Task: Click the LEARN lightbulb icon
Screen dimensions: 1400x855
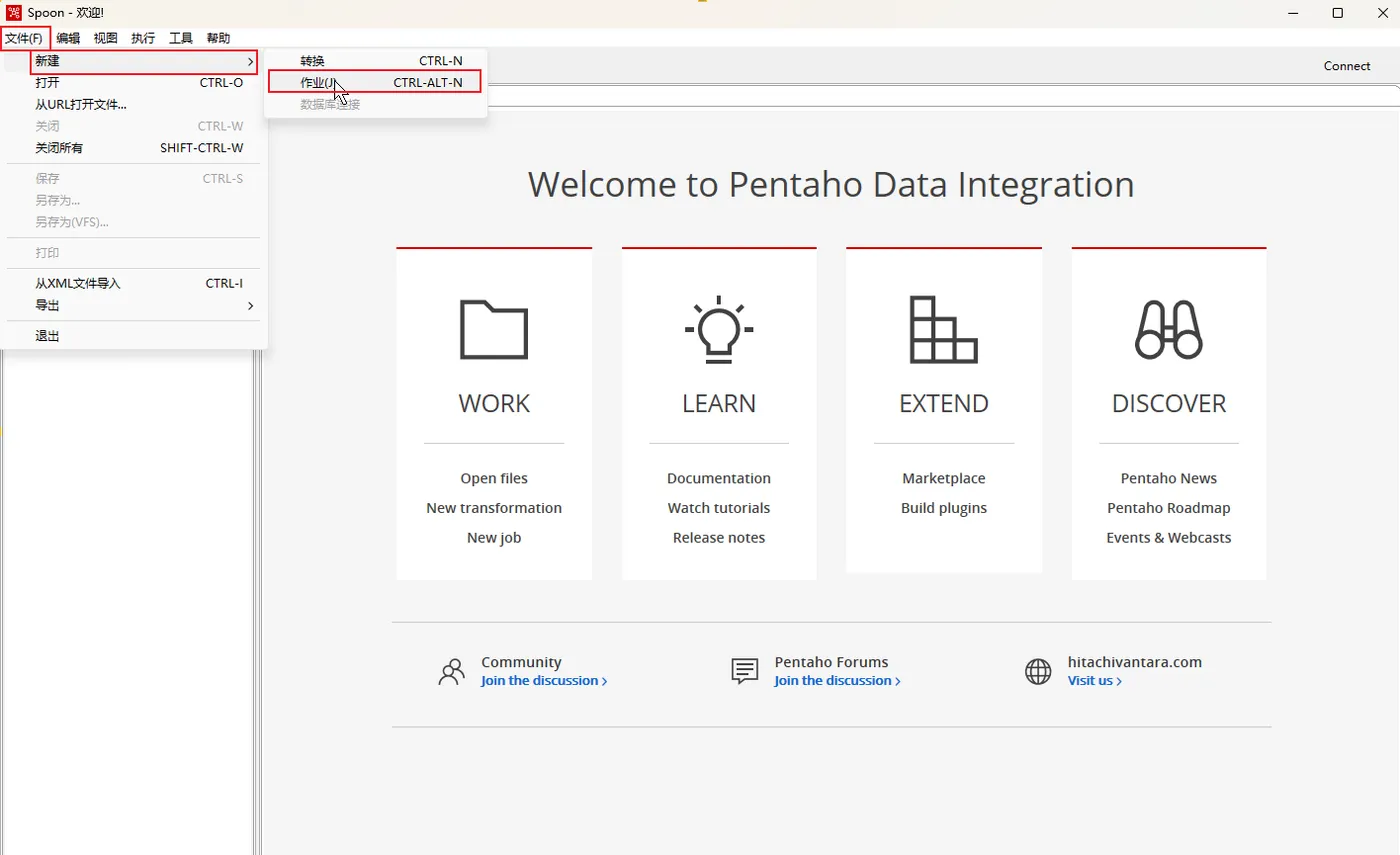Action: pos(719,329)
